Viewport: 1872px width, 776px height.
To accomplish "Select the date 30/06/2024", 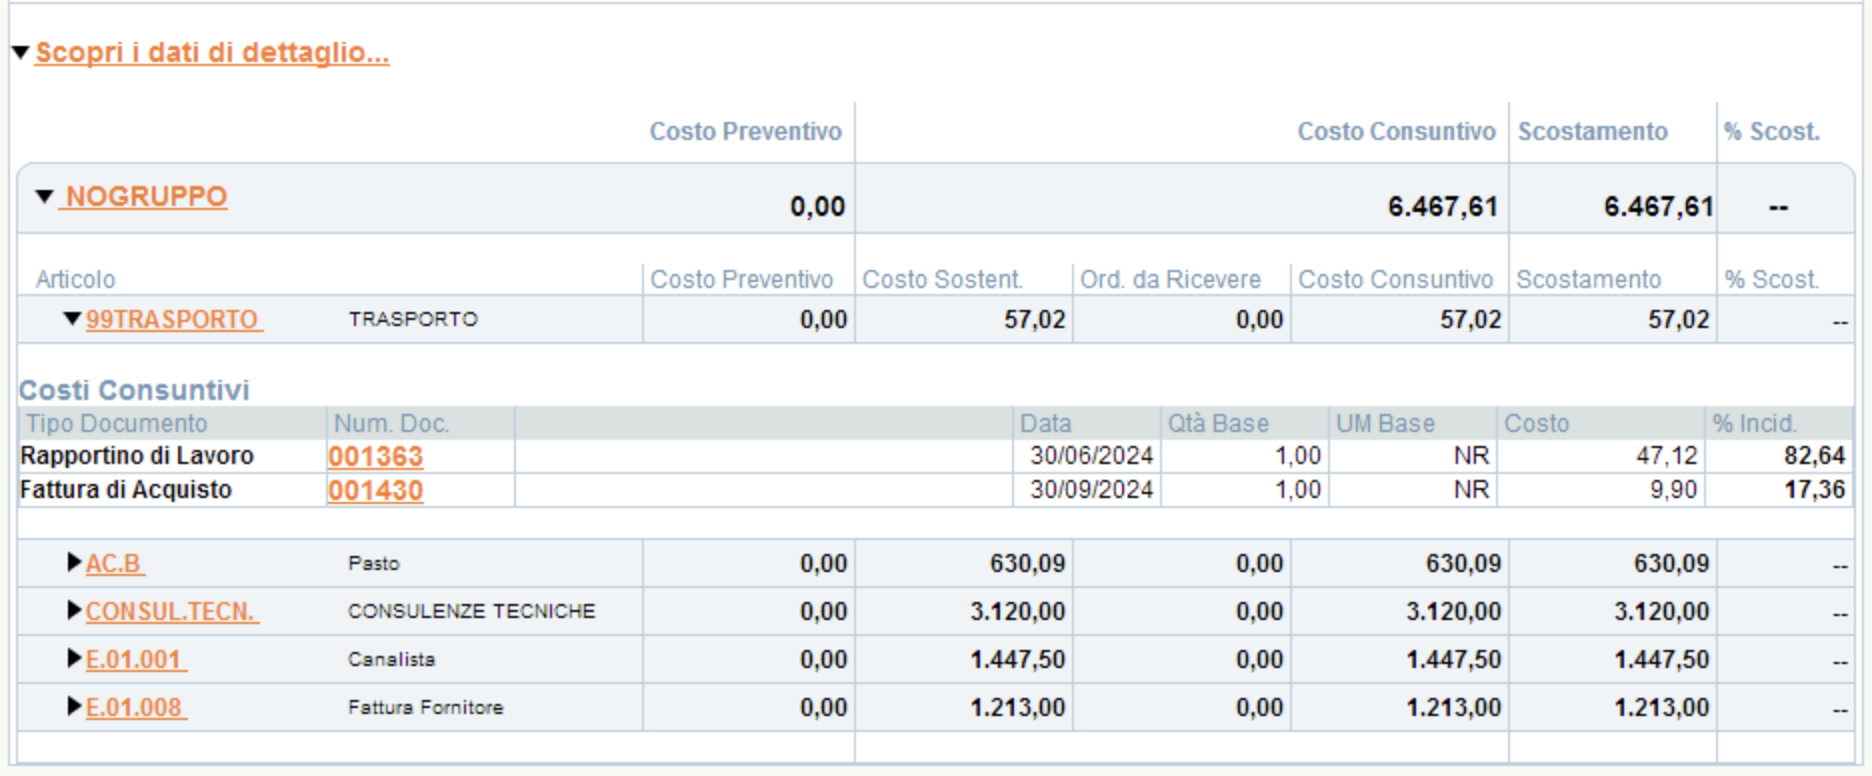I will click(1092, 455).
